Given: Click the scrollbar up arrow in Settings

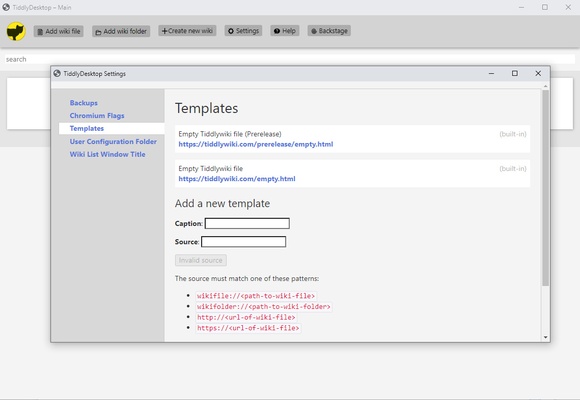Looking at the screenshot, I should (x=545, y=86).
